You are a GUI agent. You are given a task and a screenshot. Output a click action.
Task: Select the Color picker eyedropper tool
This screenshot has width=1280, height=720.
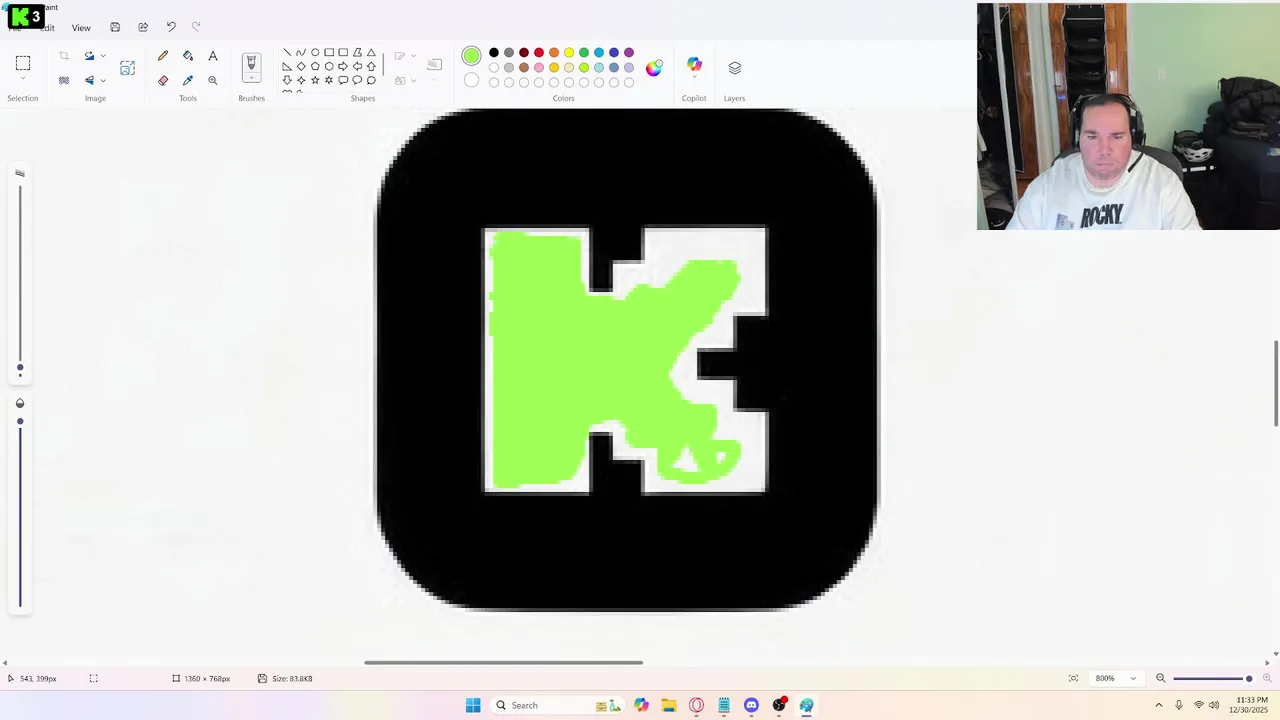pyautogui.click(x=188, y=80)
